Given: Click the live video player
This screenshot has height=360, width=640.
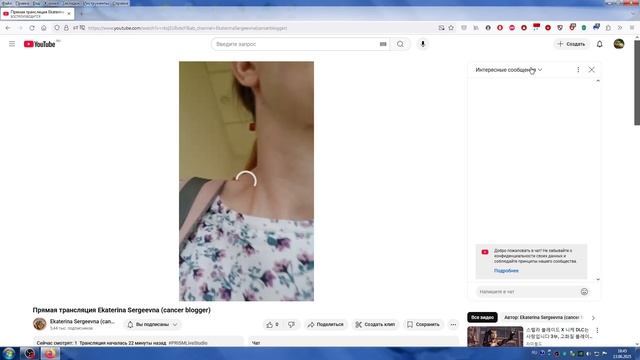Looking at the screenshot, I should 246,181.
